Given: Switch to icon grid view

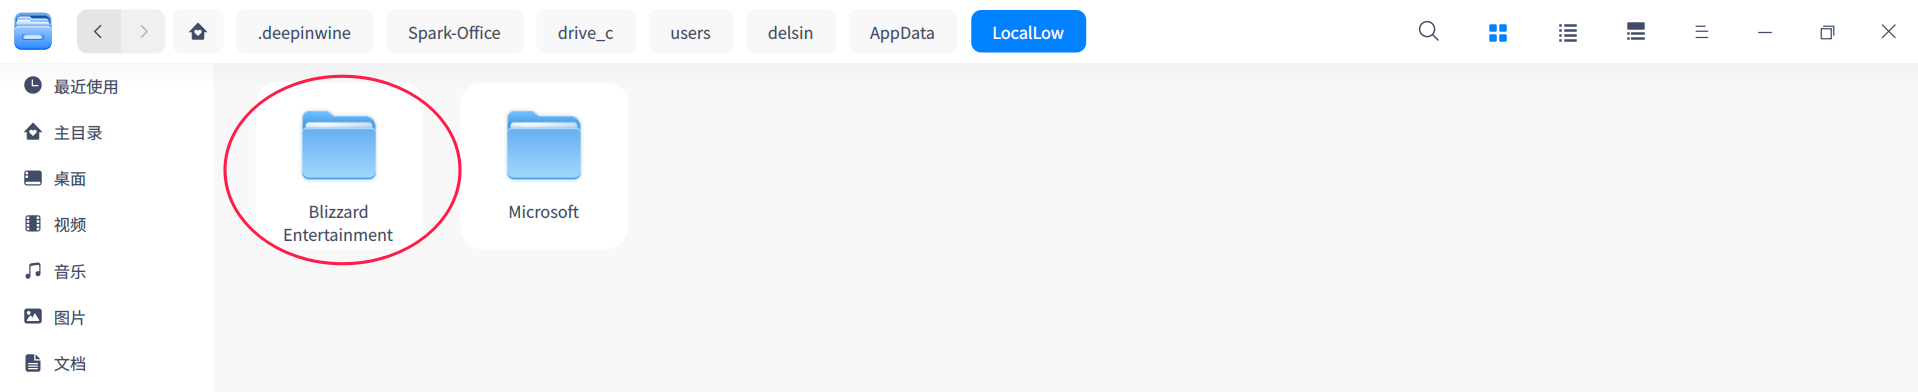Looking at the screenshot, I should pyautogui.click(x=1498, y=32).
